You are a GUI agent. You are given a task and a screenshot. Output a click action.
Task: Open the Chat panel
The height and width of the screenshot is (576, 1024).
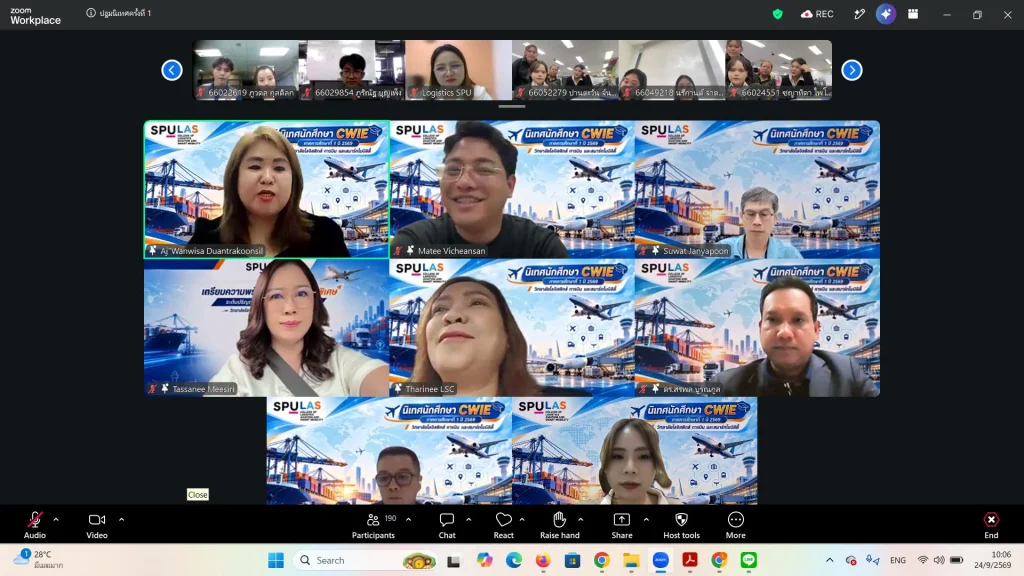pyautogui.click(x=447, y=524)
